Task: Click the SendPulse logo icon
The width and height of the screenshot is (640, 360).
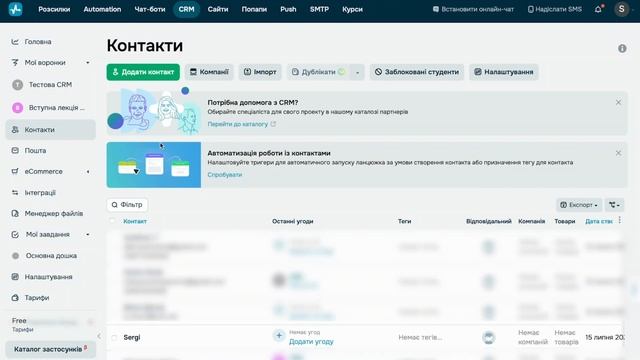Action: point(16,9)
